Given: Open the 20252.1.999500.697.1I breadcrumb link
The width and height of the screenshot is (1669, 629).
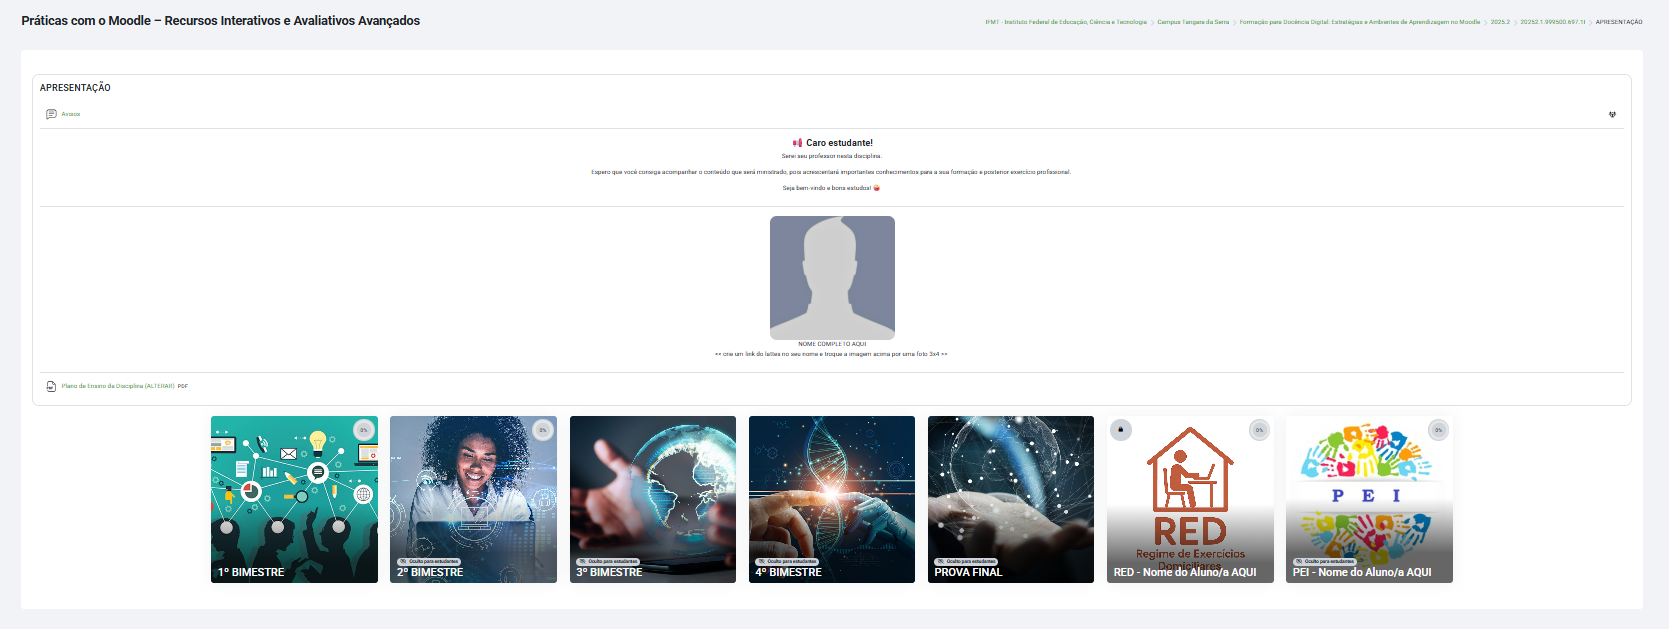Looking at the screenshot, I should coord(1553,22).
